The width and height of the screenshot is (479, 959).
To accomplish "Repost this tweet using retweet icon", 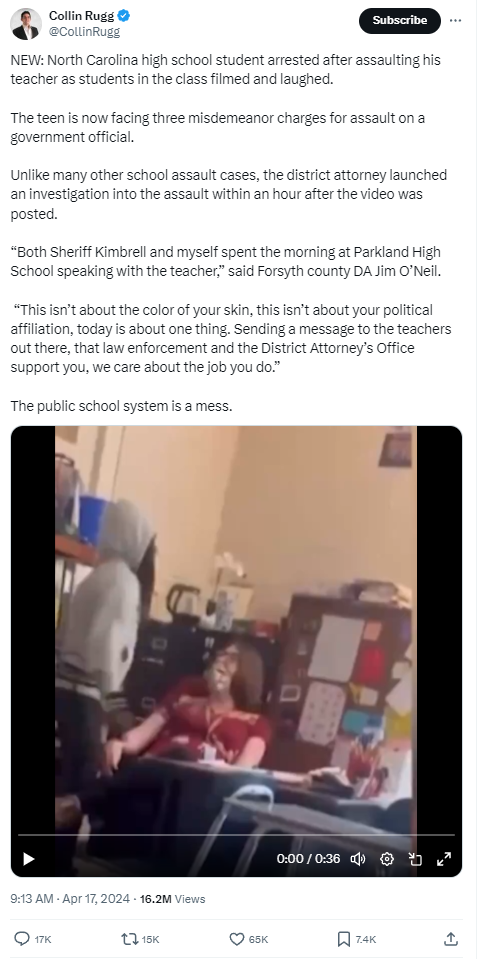I will pos(130,939).
